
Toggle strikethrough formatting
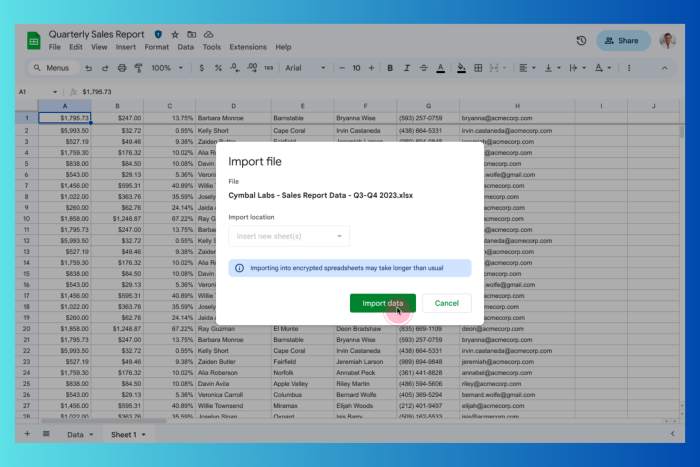[423, 68]
